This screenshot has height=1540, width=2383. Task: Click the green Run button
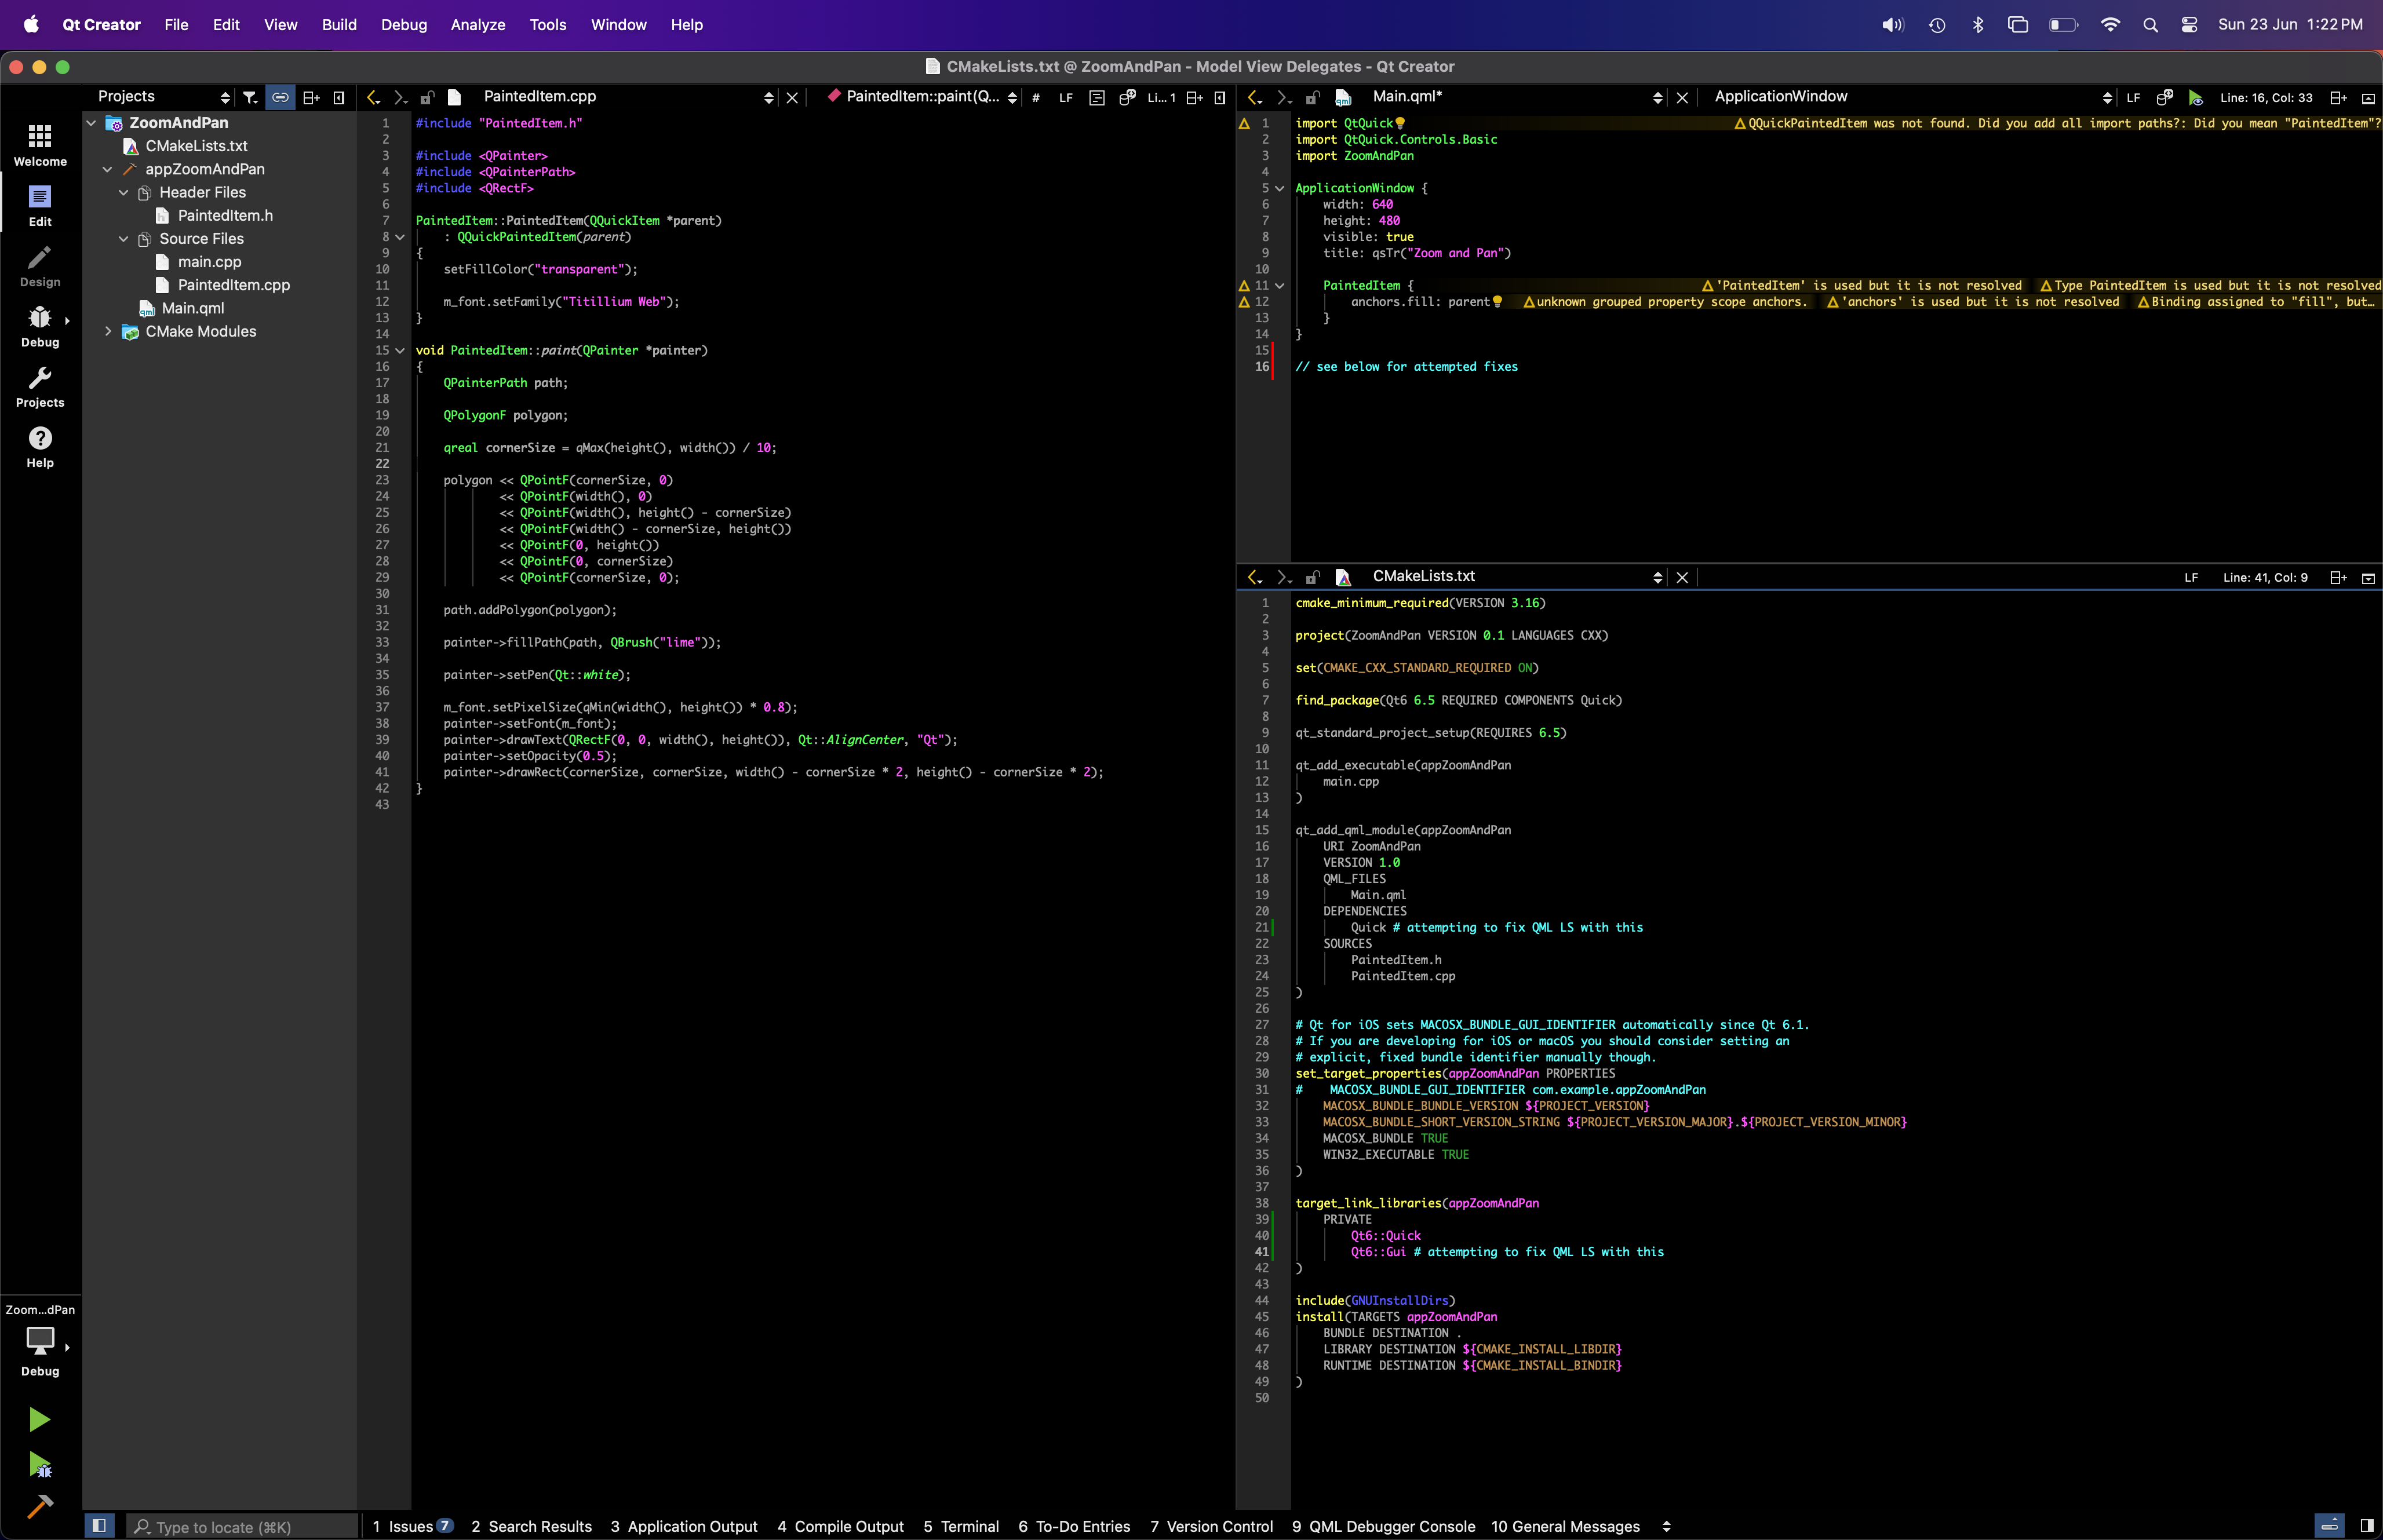(x=40, y=1419)
